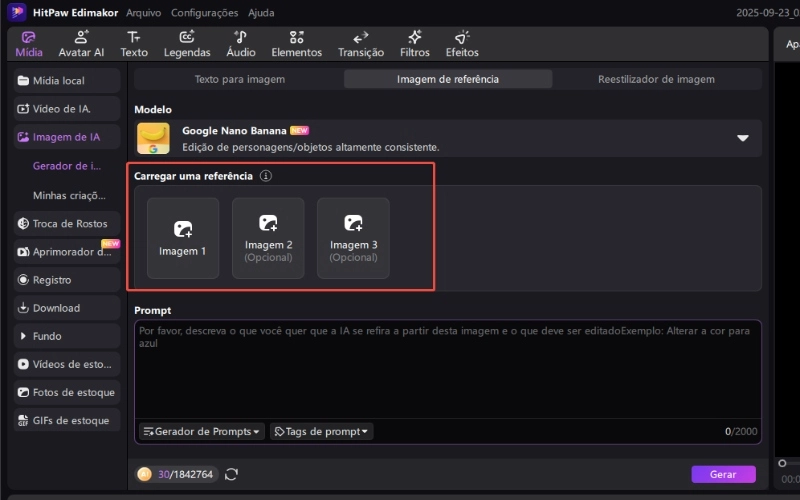Viewport: 800px width, 500px height.
Task: Click the AI credits coin icon
Action: pos(144,474)
